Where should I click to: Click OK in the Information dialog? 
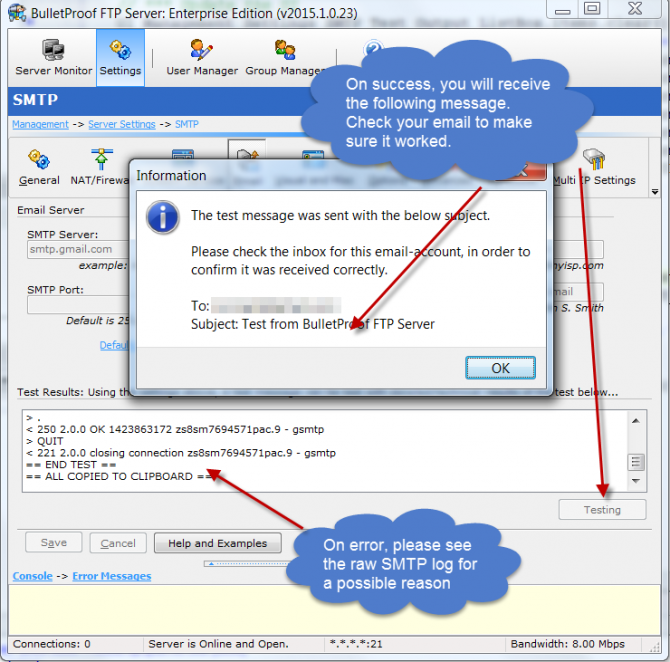[500, 368]
